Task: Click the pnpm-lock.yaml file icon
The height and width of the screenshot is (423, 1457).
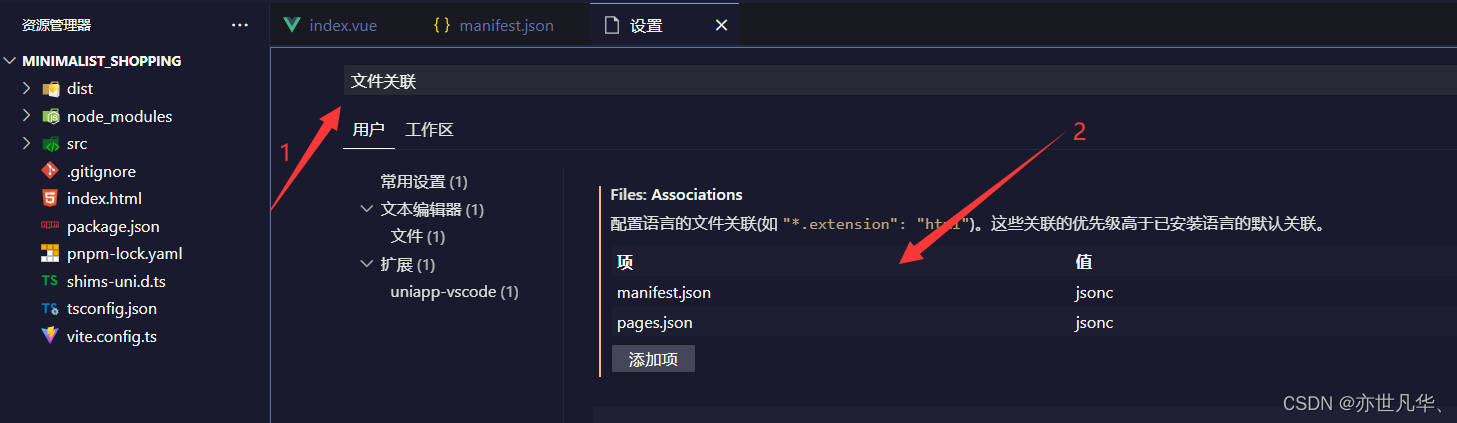Action: tap(50, 254)
